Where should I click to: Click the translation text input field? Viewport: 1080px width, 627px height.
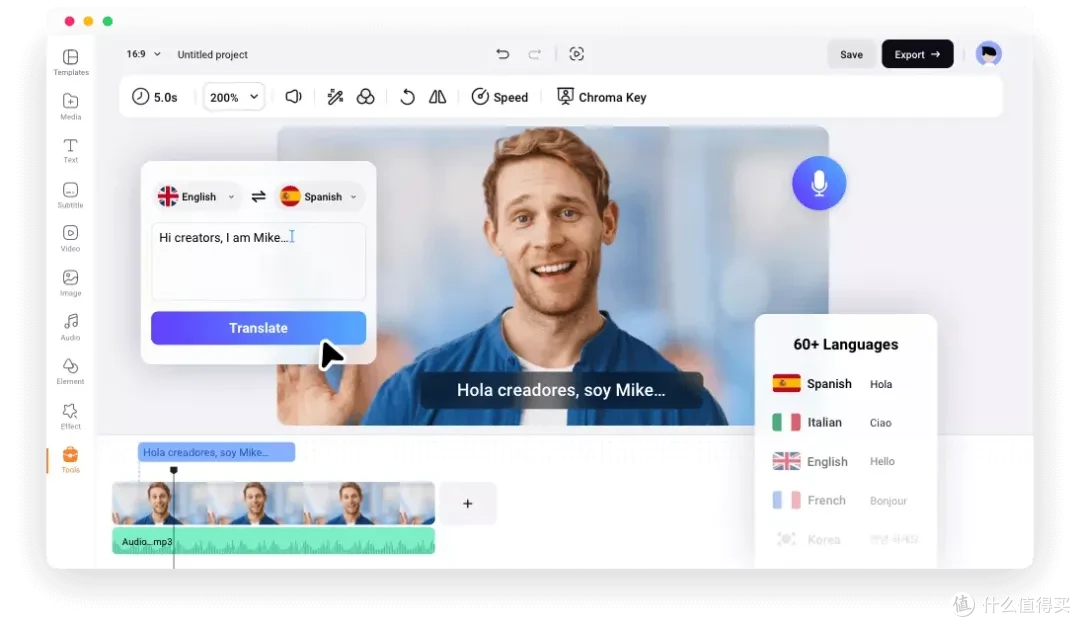pyautogui.click(x=258, y=261)
